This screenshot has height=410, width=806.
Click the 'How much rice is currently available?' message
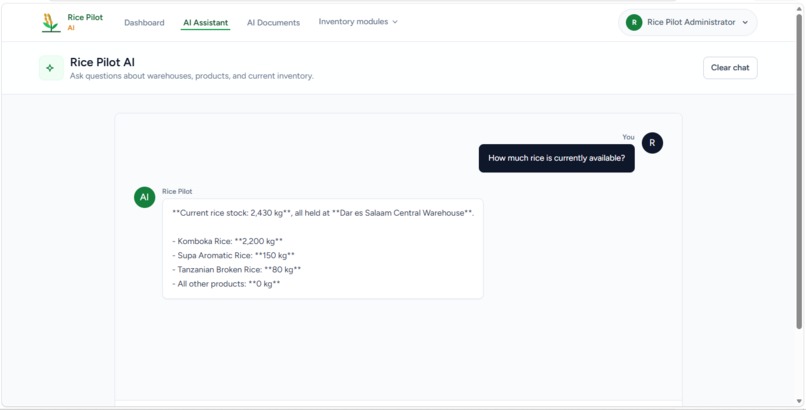coord(557,158)
